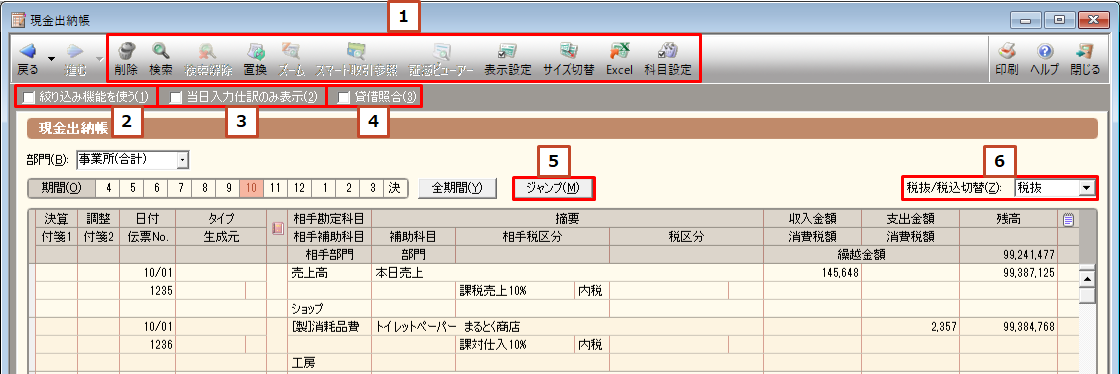
Task: Click the red journal book icon in header
Action: (x=278, y=228)
